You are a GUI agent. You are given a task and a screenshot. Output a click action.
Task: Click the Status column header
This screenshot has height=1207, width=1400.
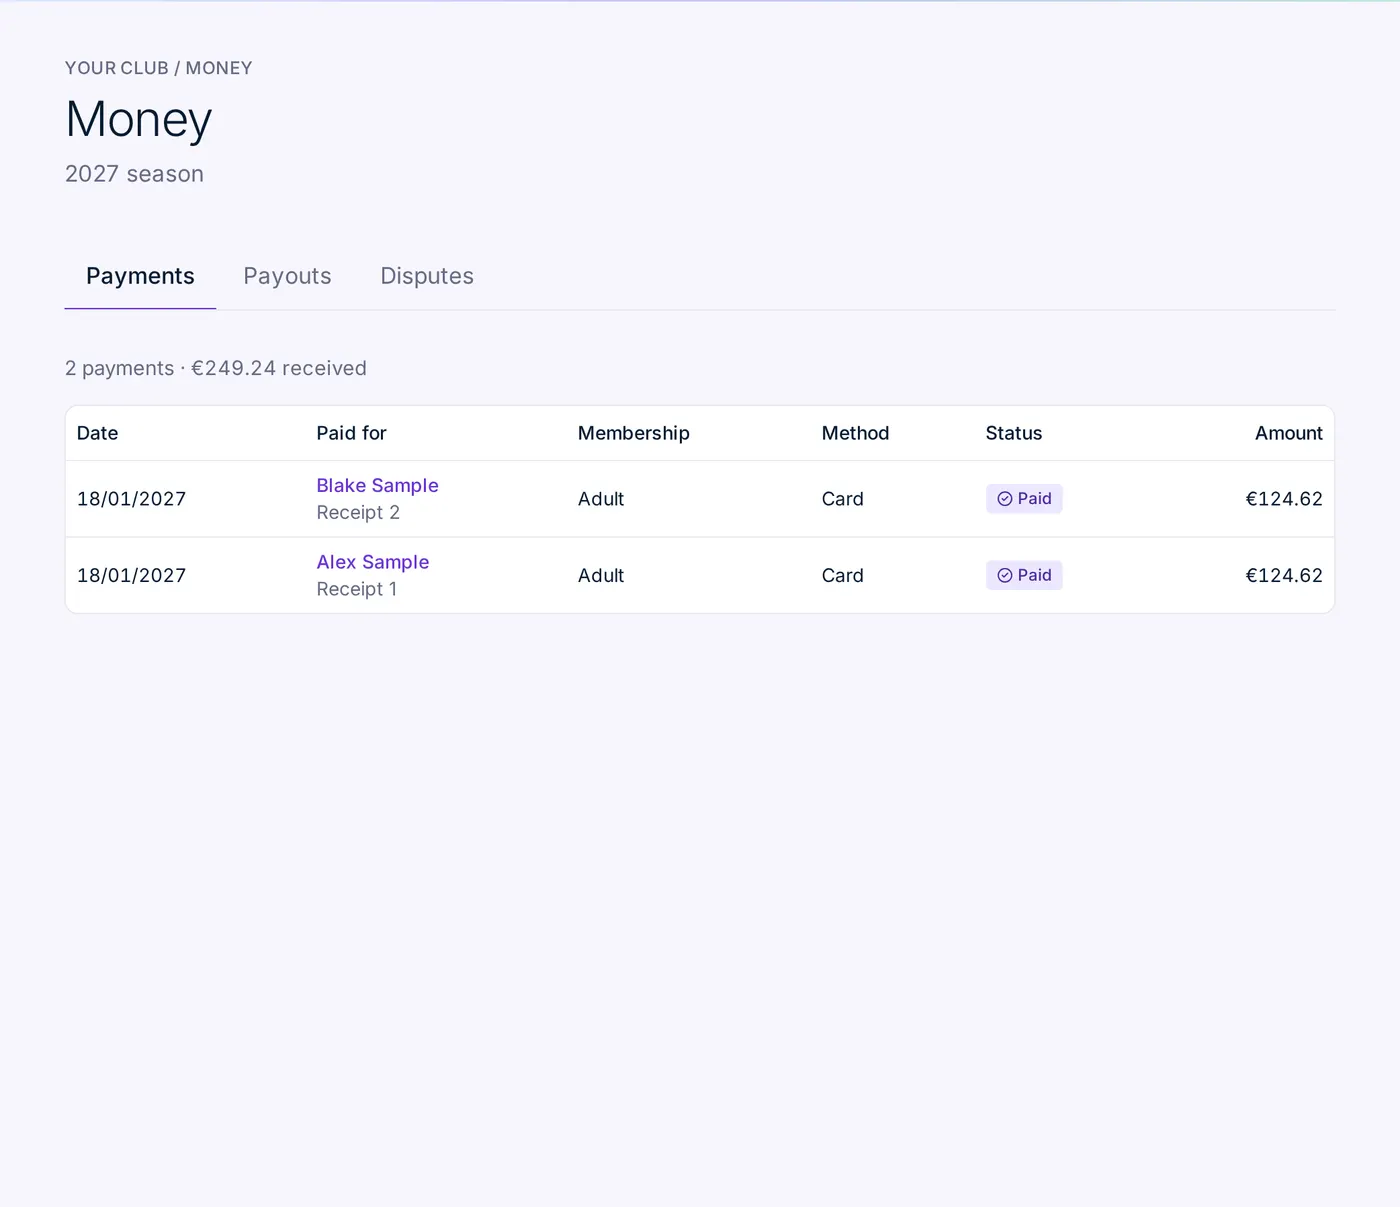(x=1013, y=433)
